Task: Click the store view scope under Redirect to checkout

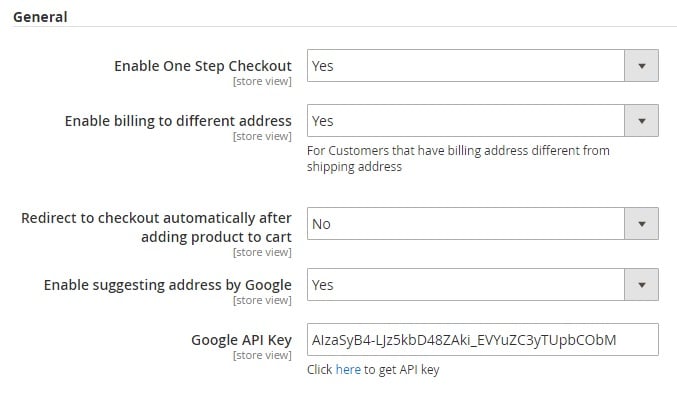Action: click(x=262, y=252)
